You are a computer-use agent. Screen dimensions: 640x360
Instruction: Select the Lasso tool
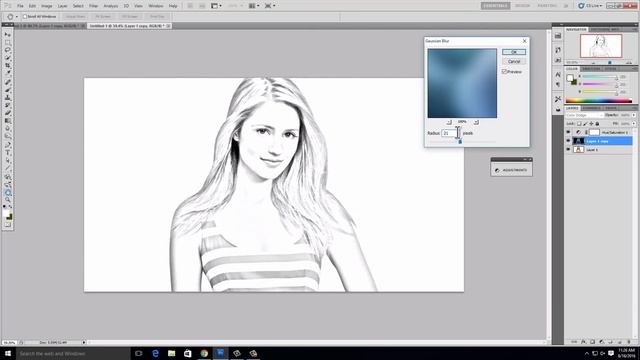(8, 50)
